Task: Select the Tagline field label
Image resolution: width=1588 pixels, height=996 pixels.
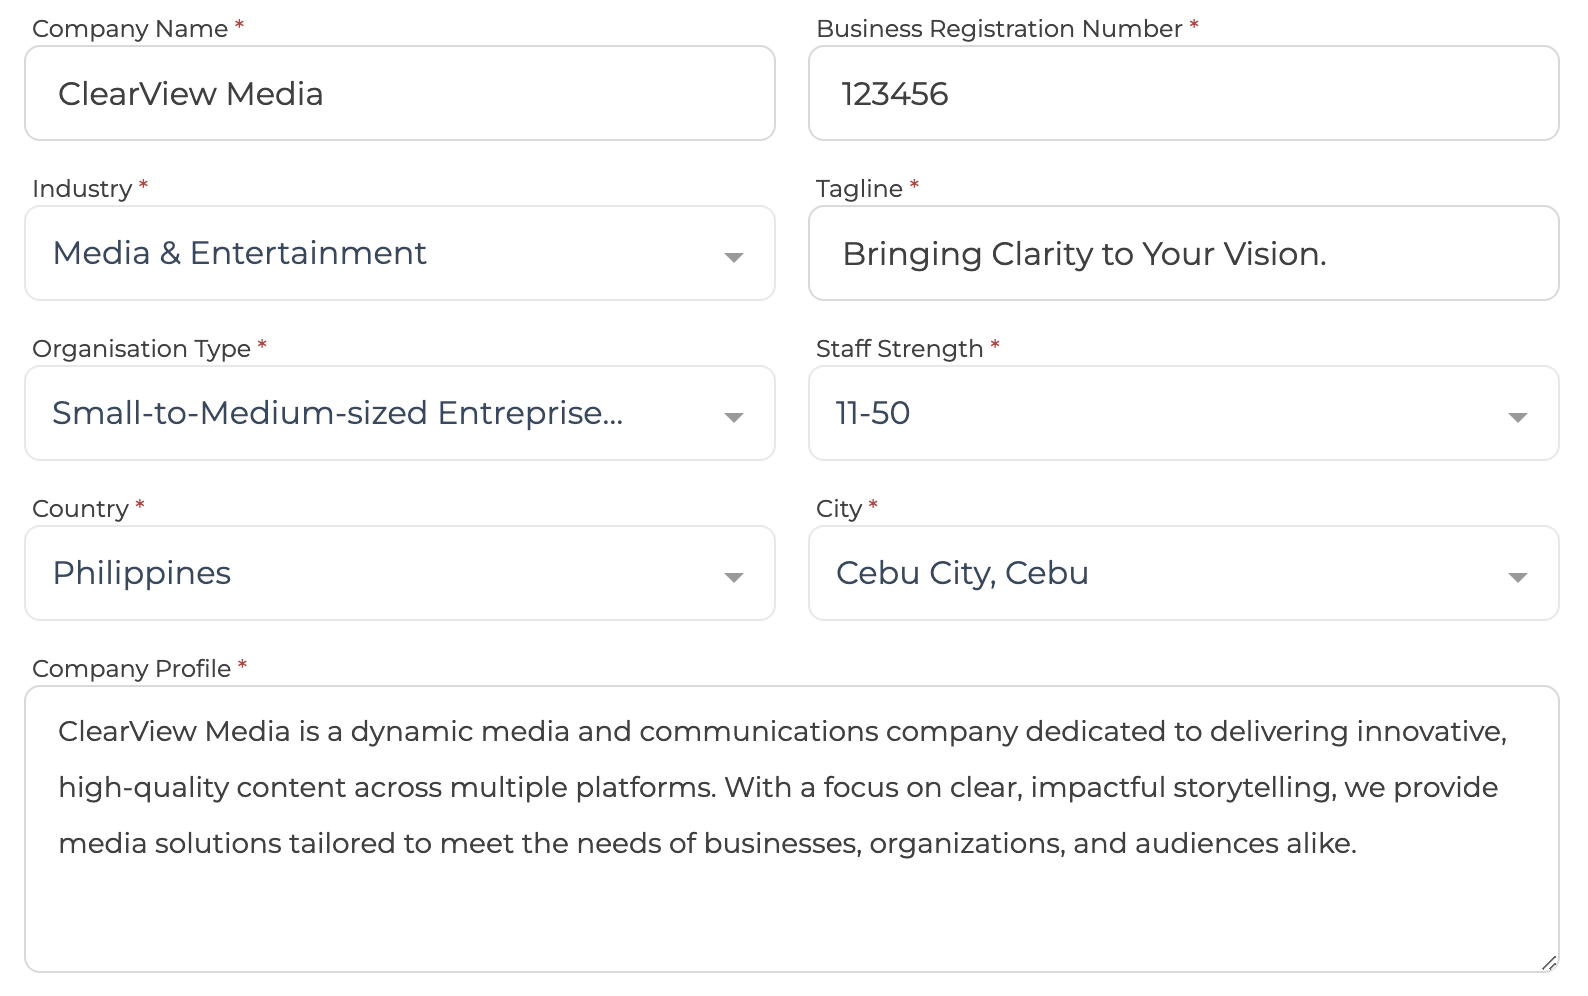Action: point(859,189)
